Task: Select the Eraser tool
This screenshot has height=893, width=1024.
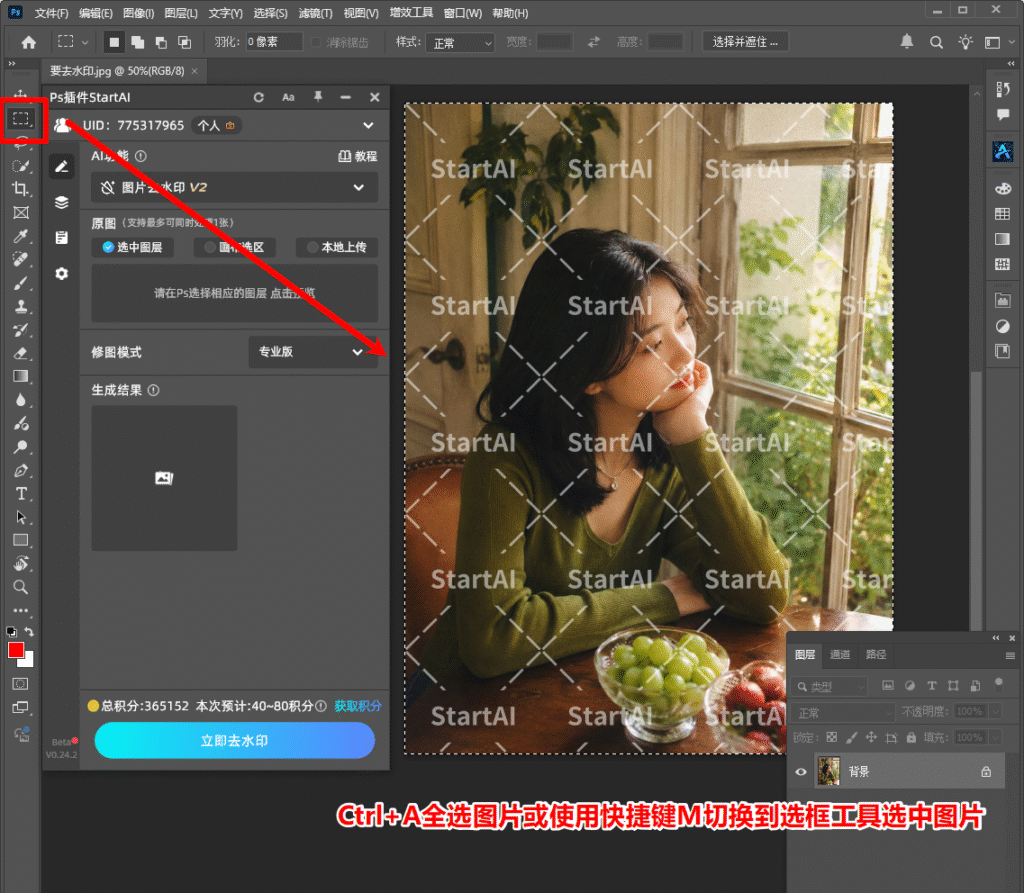Action: (x=21, y=353)
